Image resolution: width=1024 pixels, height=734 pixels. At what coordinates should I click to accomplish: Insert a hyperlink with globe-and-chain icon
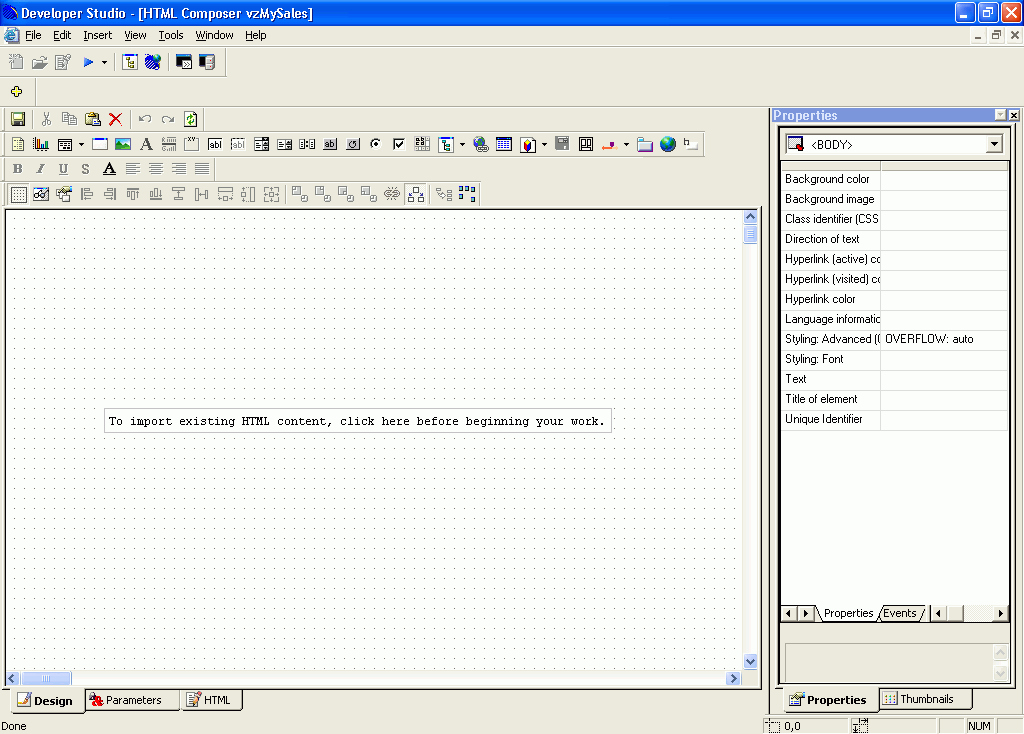click(481, 144)
